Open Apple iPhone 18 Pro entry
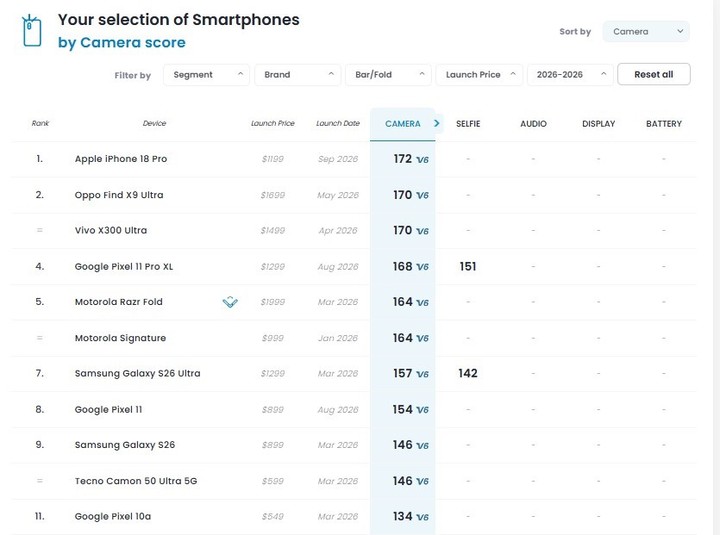This screenshot has height=535, width=720. (121, 159)
